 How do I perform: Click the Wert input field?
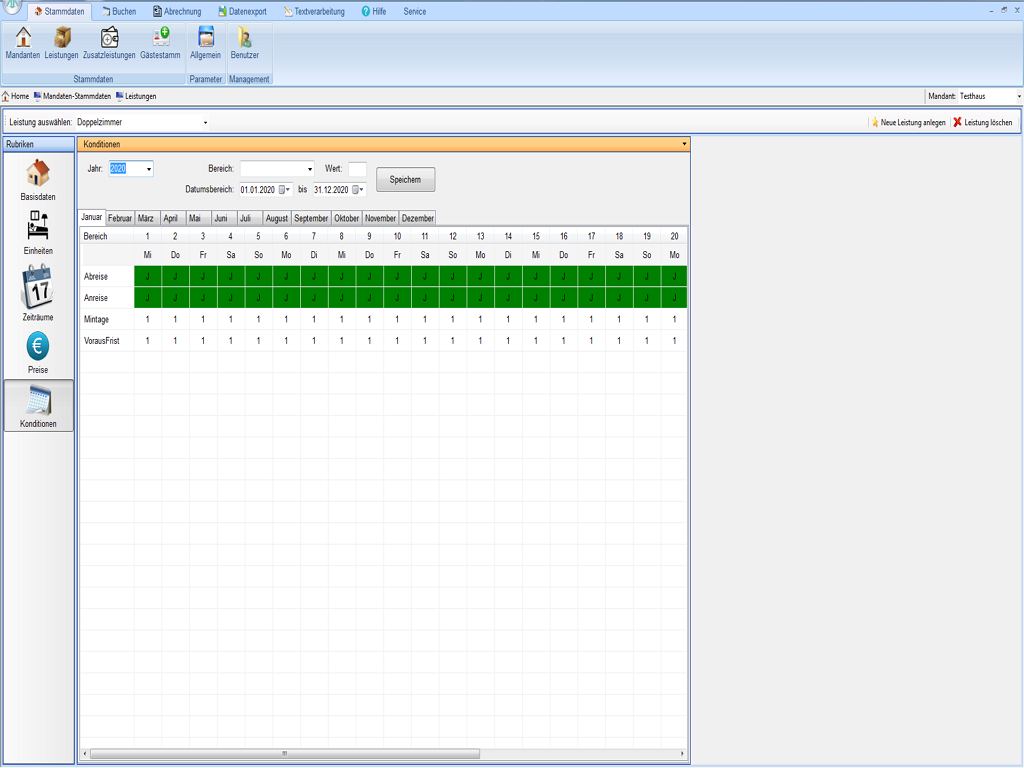pyautogui.click(x=357, y=169)
